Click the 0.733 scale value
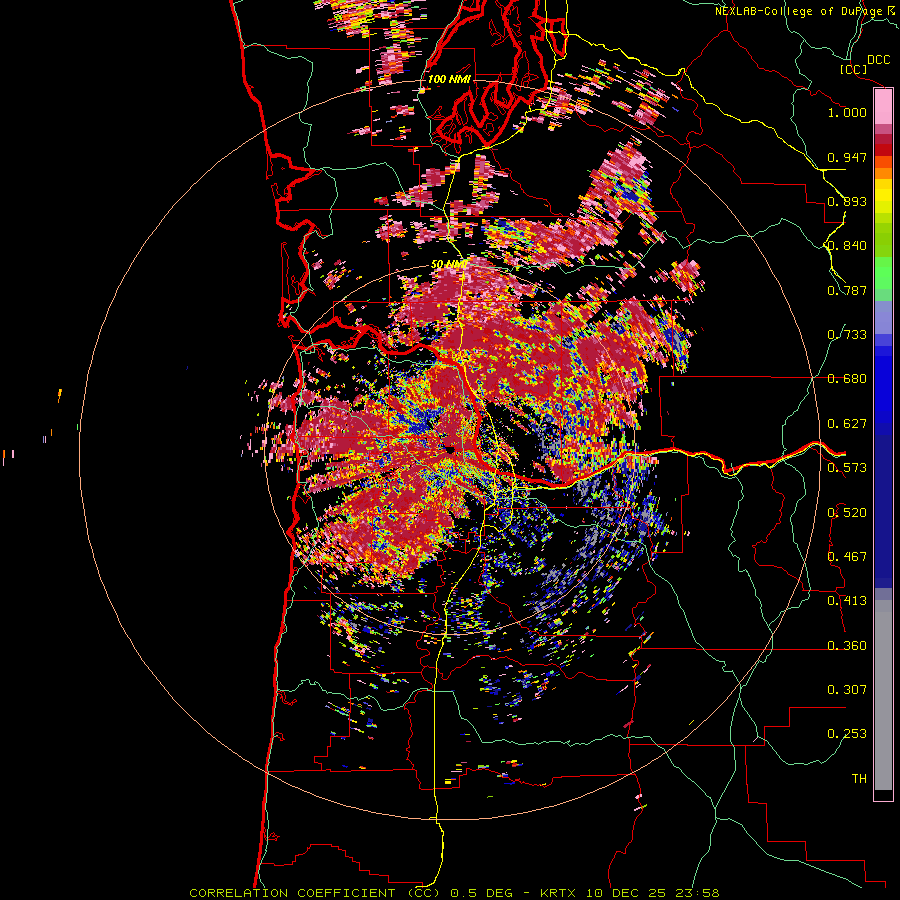The width and height of the screenshot is (900, 900). point(847,335)
